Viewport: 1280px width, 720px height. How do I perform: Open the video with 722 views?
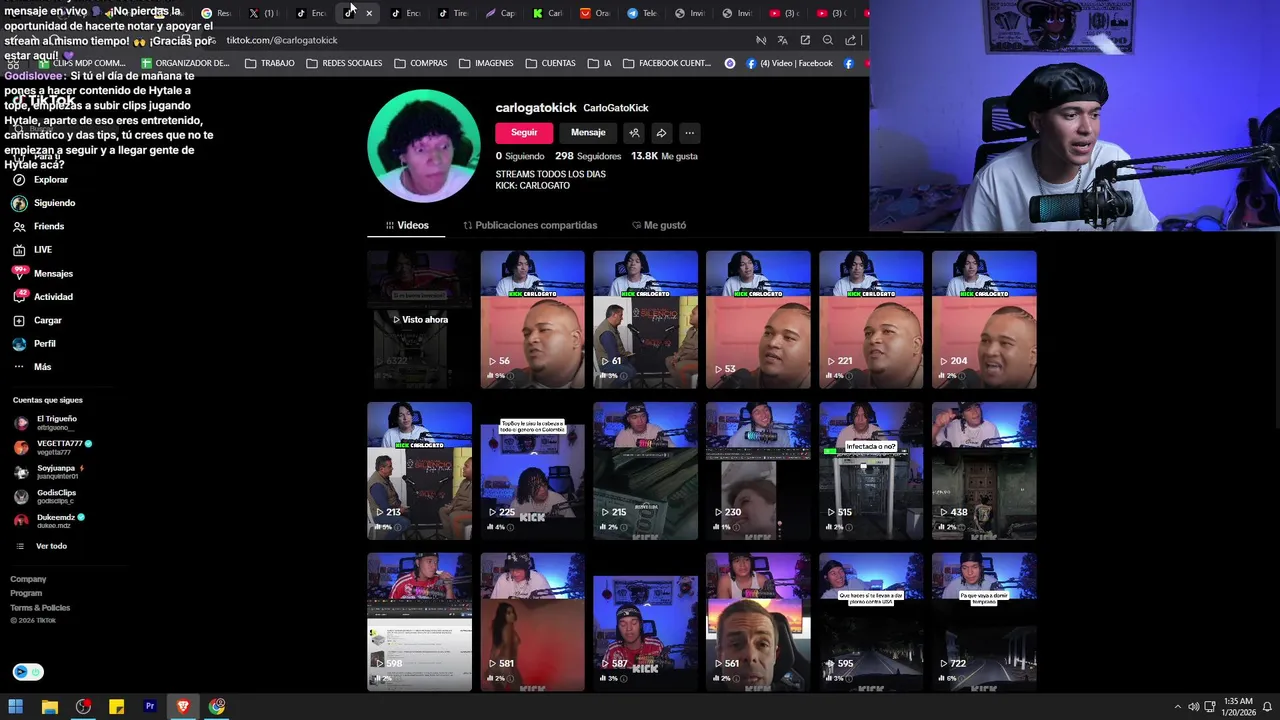tap(984, 622)
